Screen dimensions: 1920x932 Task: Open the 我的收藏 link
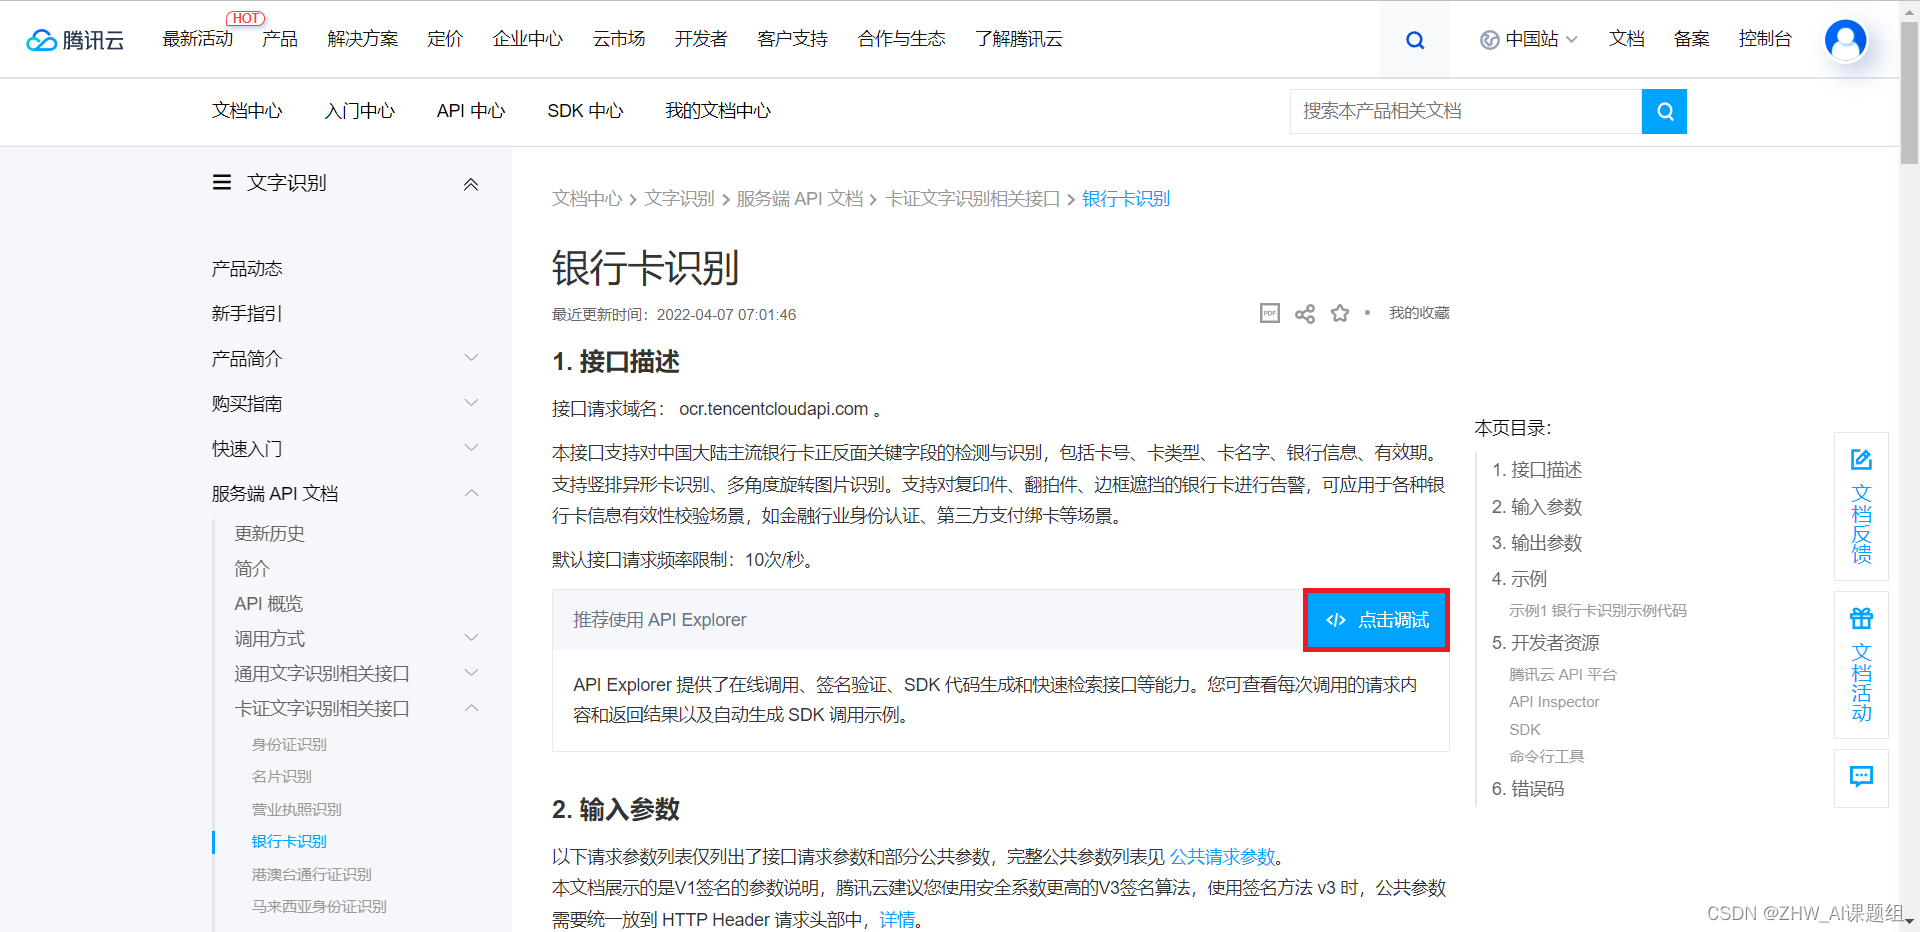click(1419, 313)
